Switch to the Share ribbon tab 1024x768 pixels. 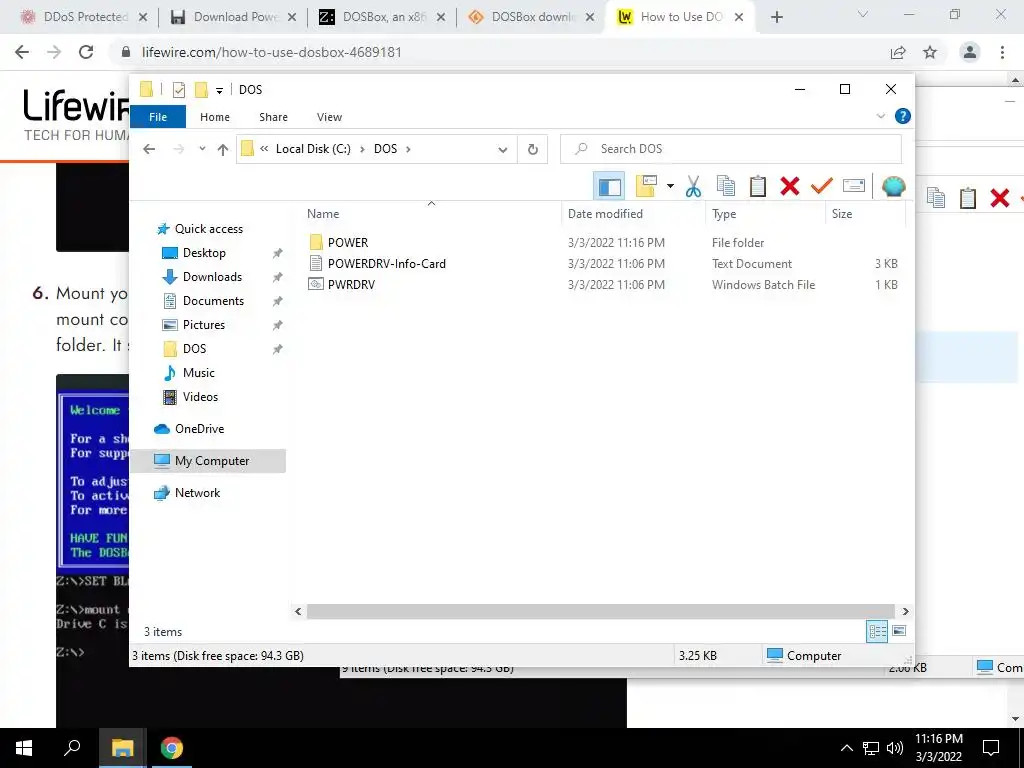tap(273, 117)
